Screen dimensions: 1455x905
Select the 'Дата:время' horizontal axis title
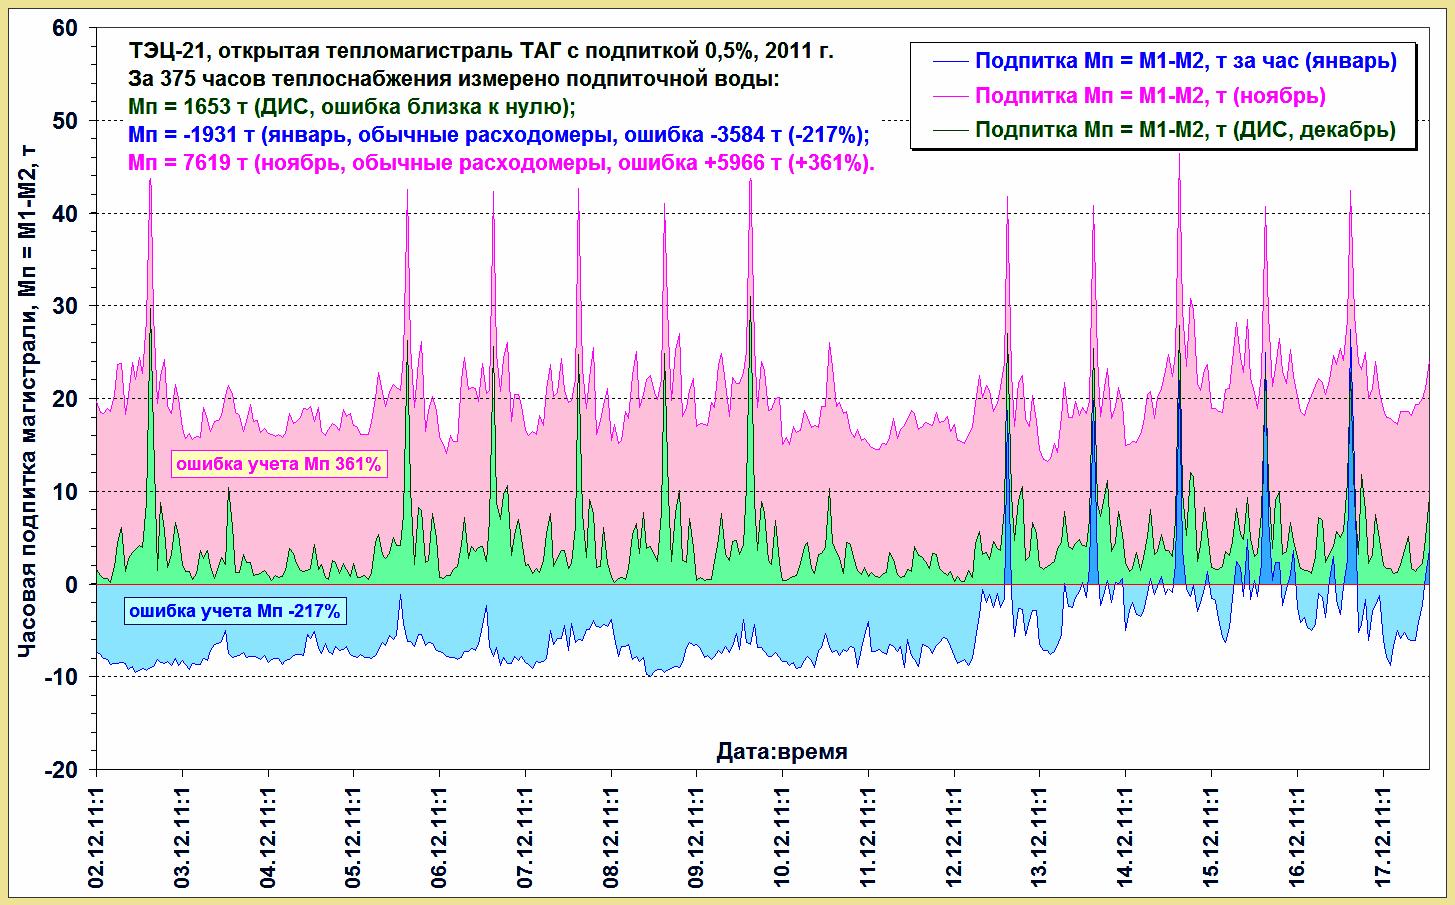tap(782, 752)
